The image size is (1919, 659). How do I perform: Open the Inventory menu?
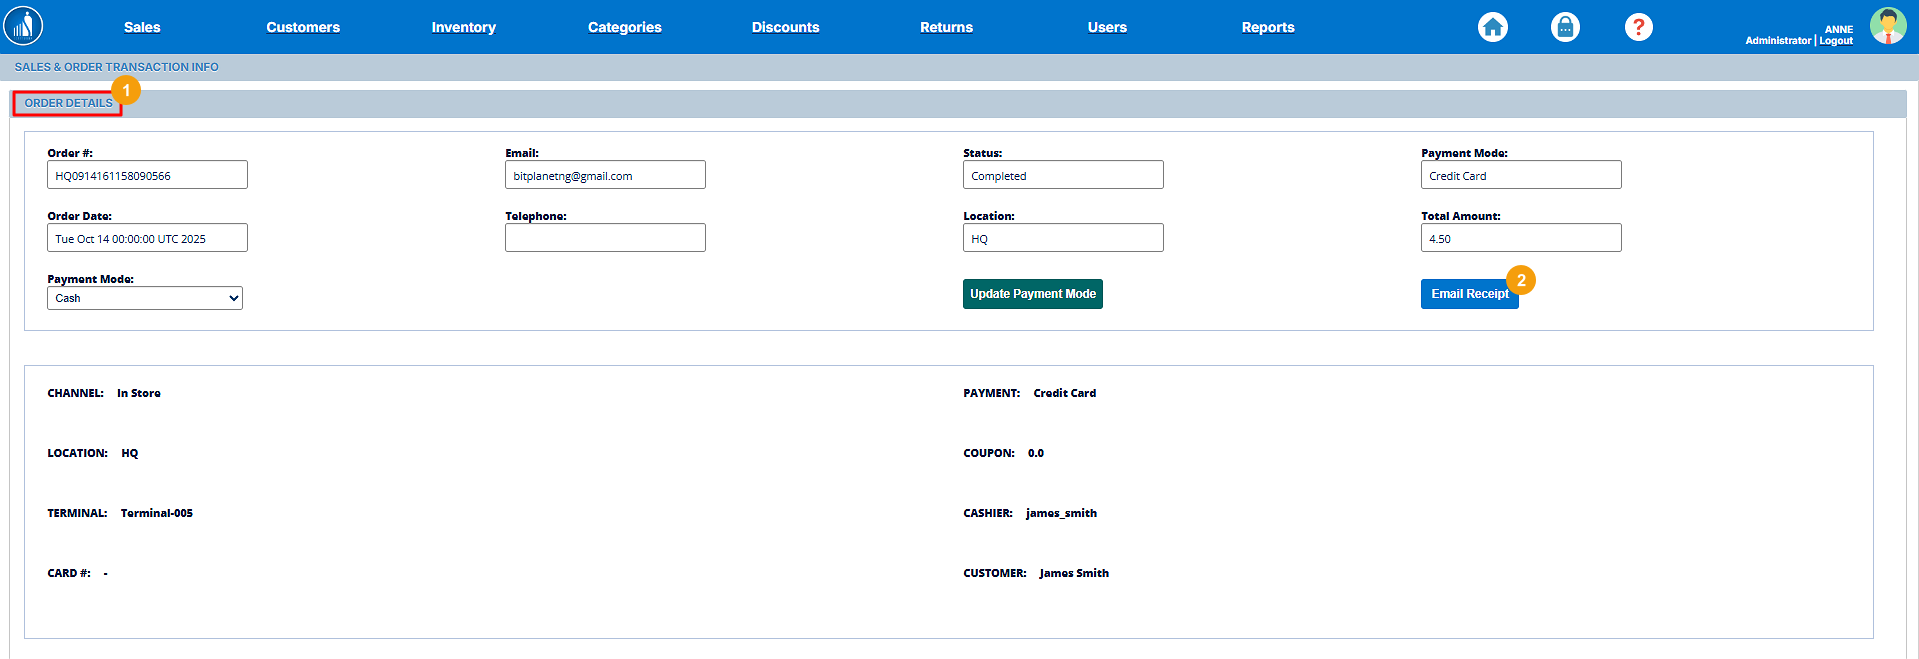coord(463,27)
